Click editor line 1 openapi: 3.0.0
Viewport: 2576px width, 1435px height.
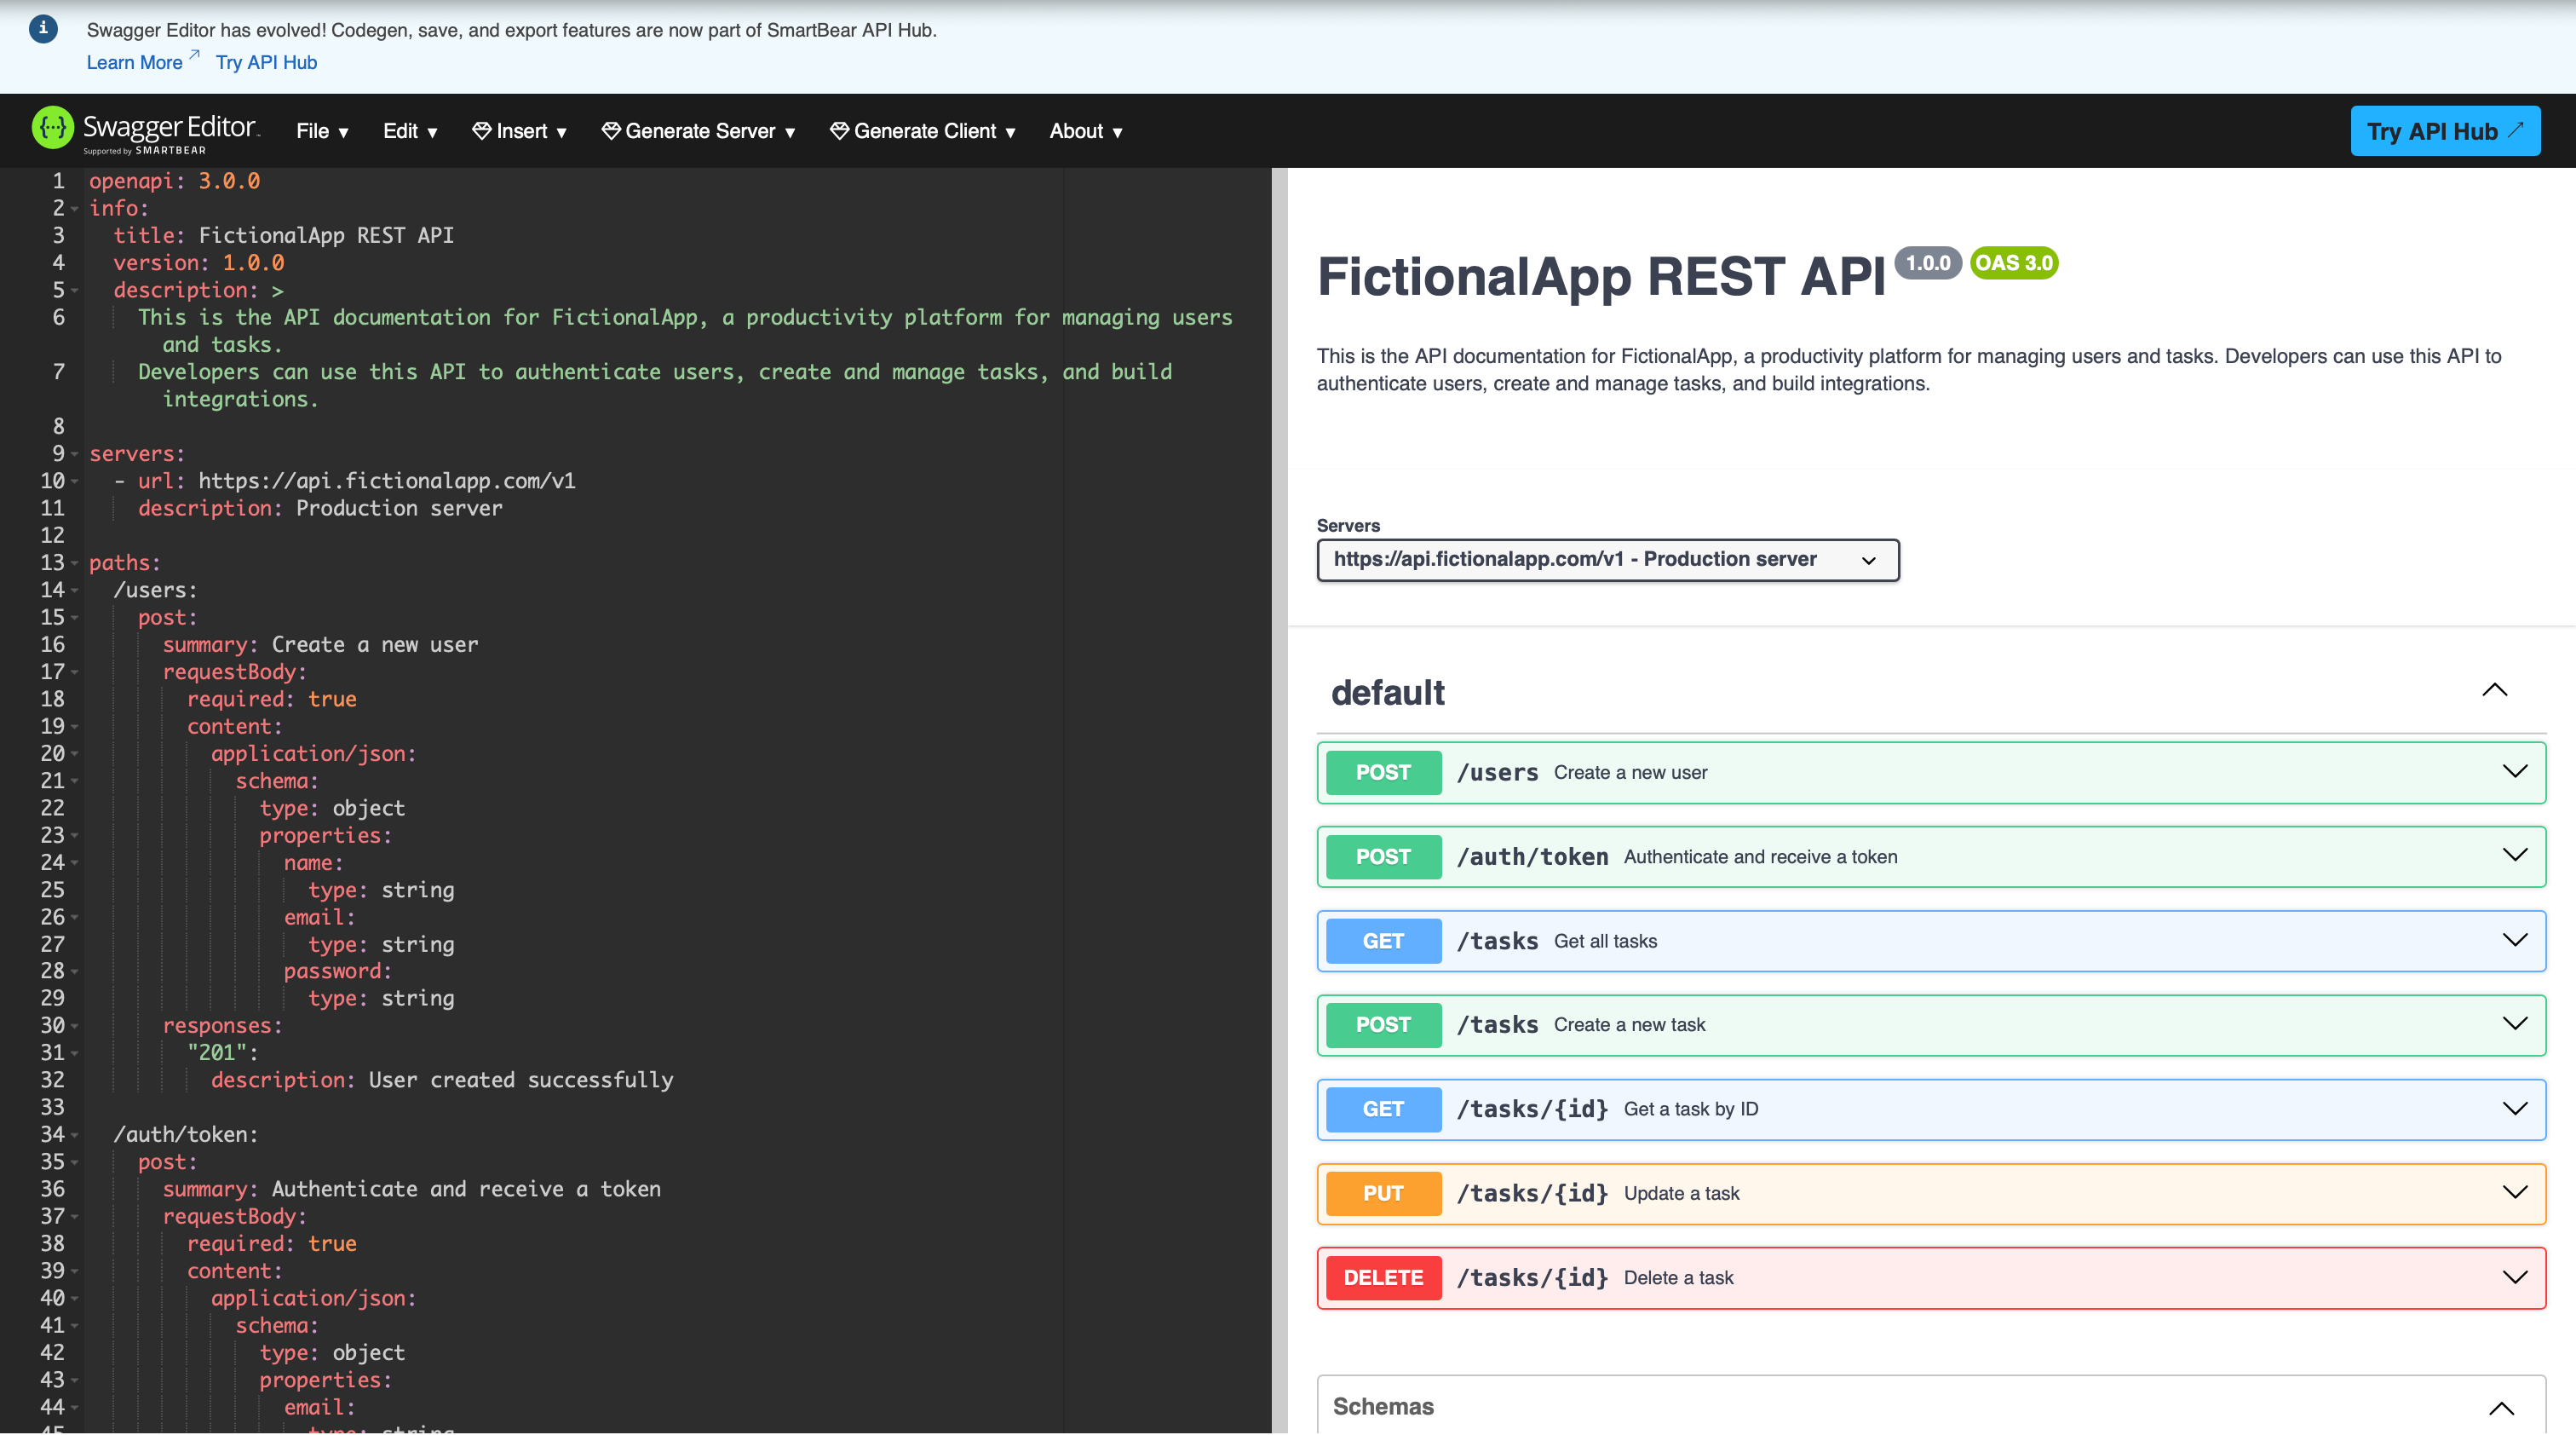click(x=175, y=181)
